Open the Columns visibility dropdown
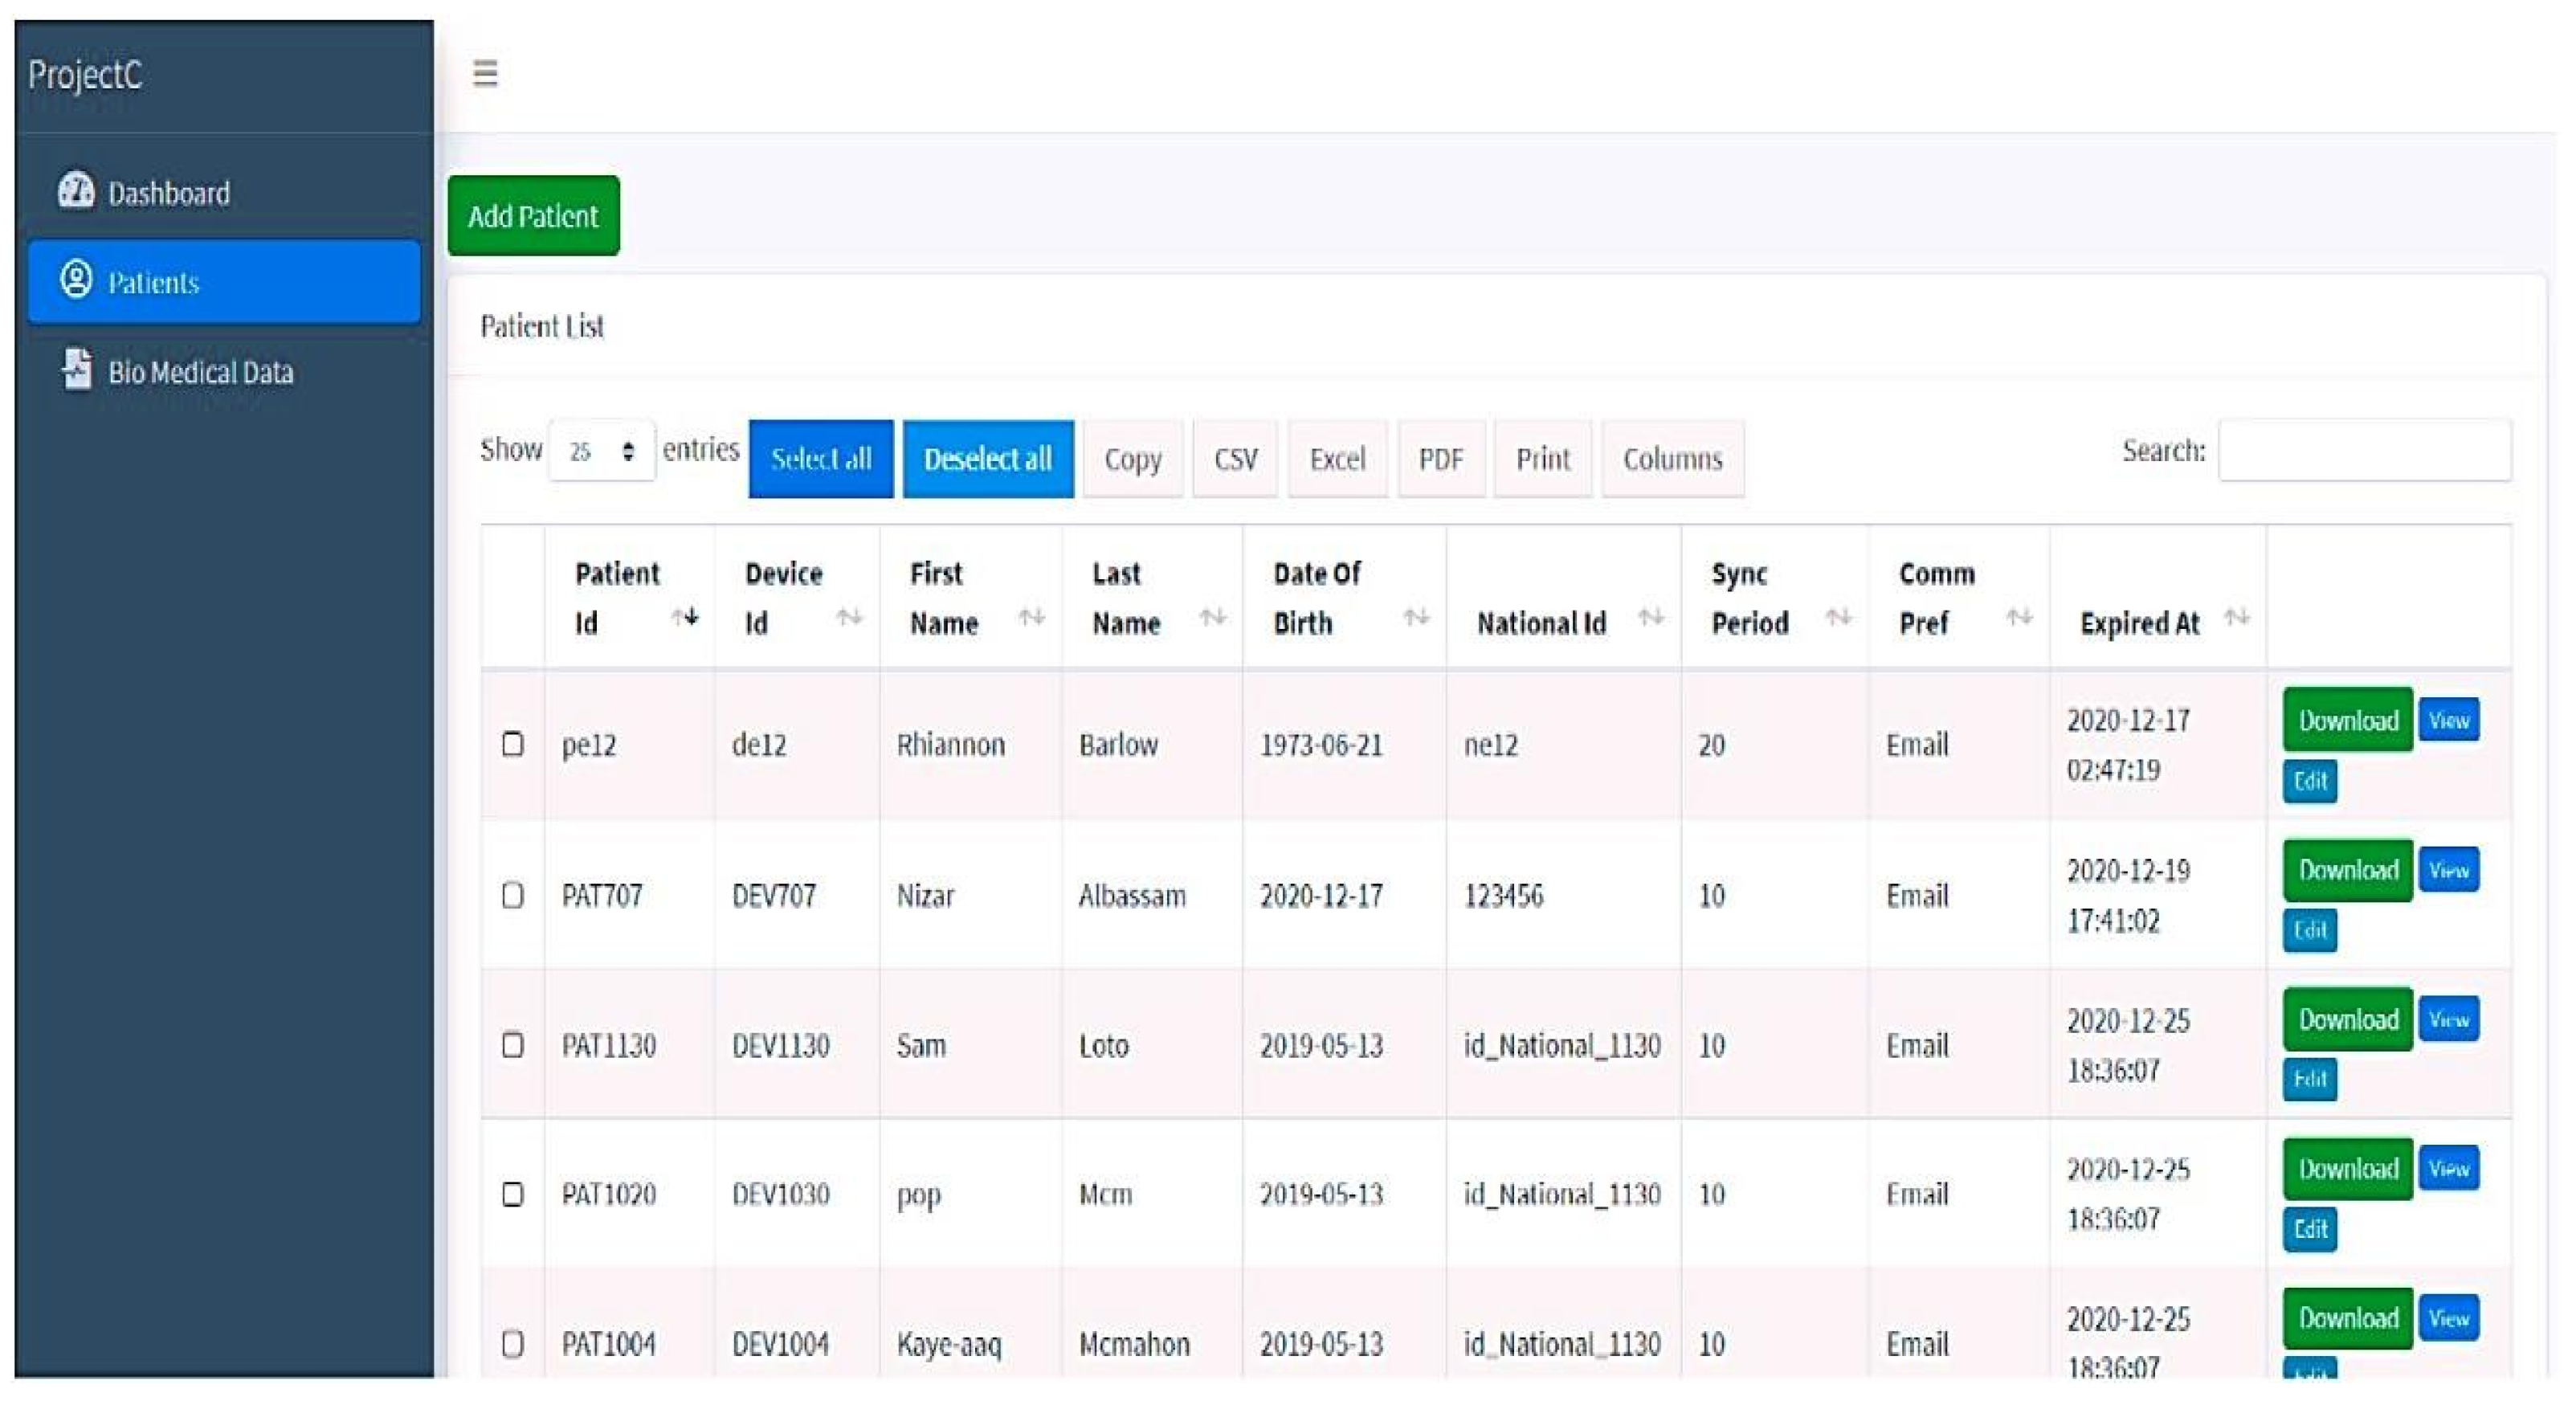Image resolution: width=2576 pixels, height=1409 pixels. (1672, 459)
